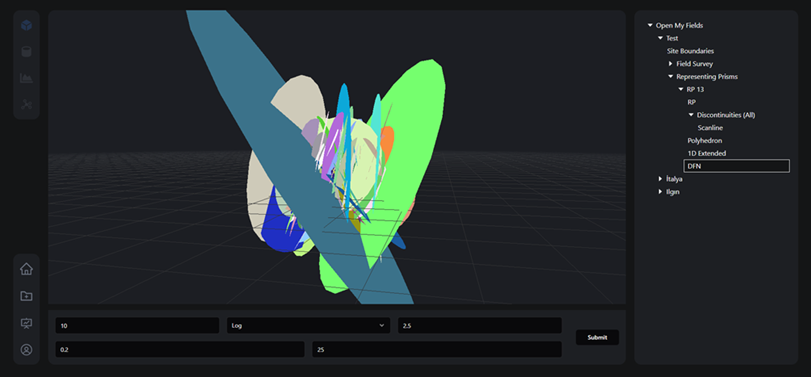This screenshot has width=811, height=377.
Task: Collapse the Discontinuities (All) node
Action: point(691,115)
